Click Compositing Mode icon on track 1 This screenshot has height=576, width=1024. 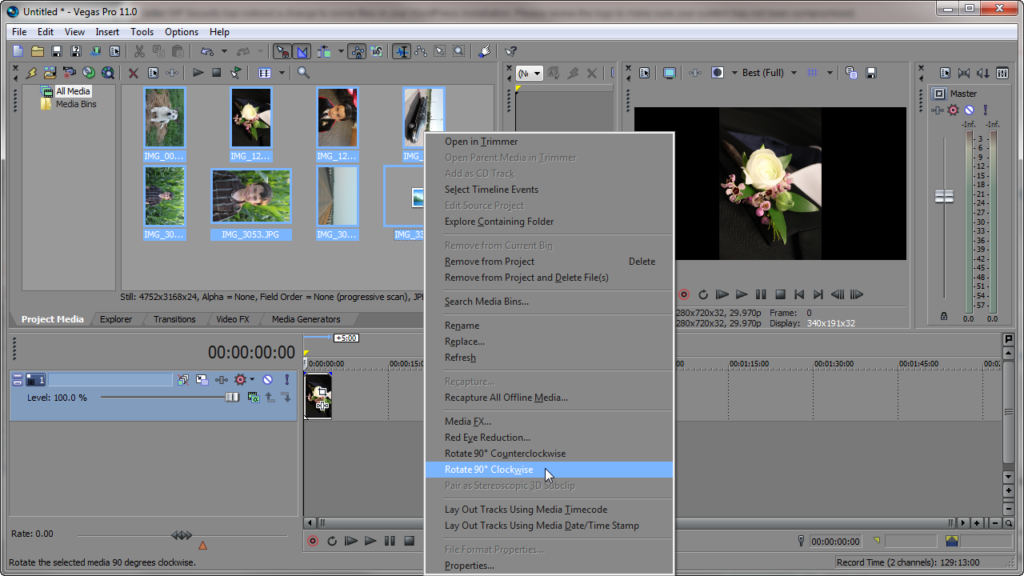pyautogui.click(x=253, y=397)
